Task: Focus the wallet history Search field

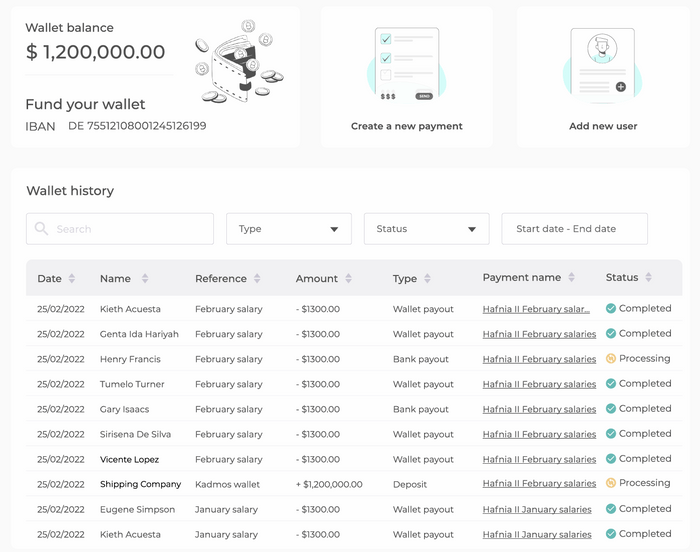Action: point(130,229)
